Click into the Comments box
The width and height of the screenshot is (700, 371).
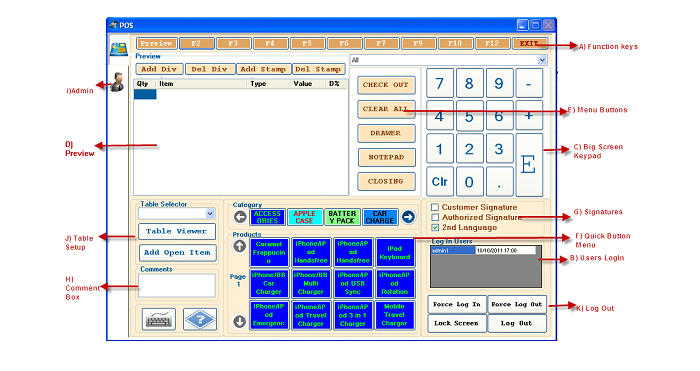[x=177, y=286]
